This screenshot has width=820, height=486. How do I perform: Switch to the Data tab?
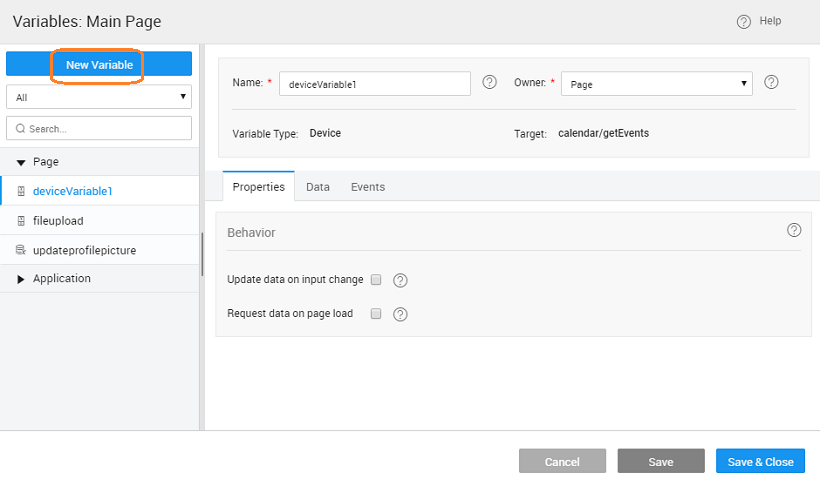[x=318, y=187]
